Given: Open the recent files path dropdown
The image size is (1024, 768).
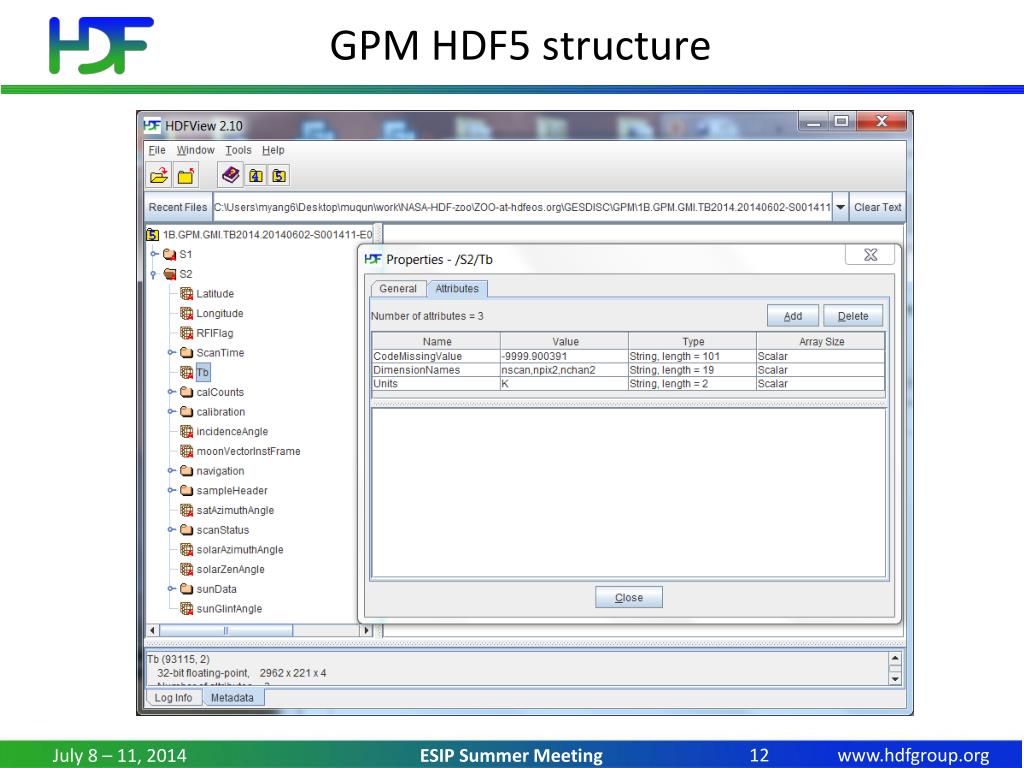Looking at the screenshot, I should 840,207.
